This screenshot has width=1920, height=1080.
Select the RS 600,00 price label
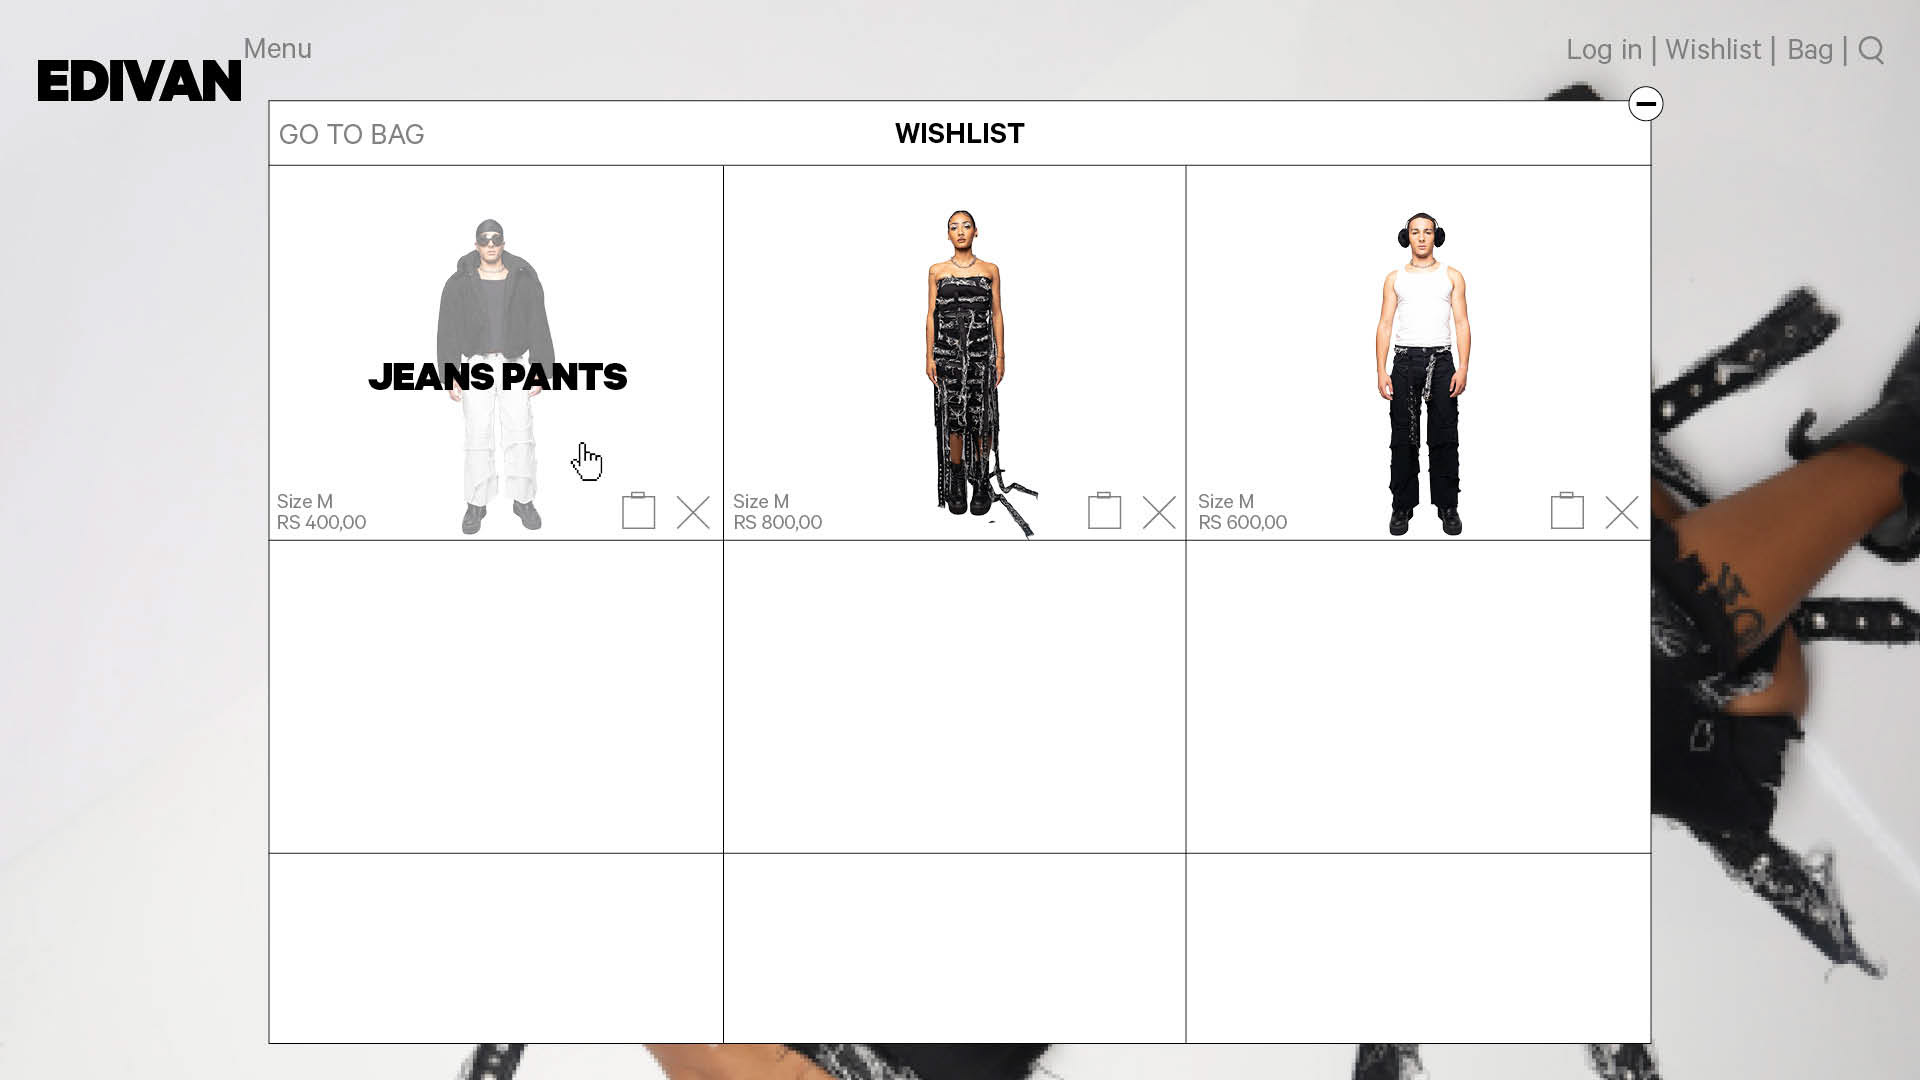pos(1242,522)
